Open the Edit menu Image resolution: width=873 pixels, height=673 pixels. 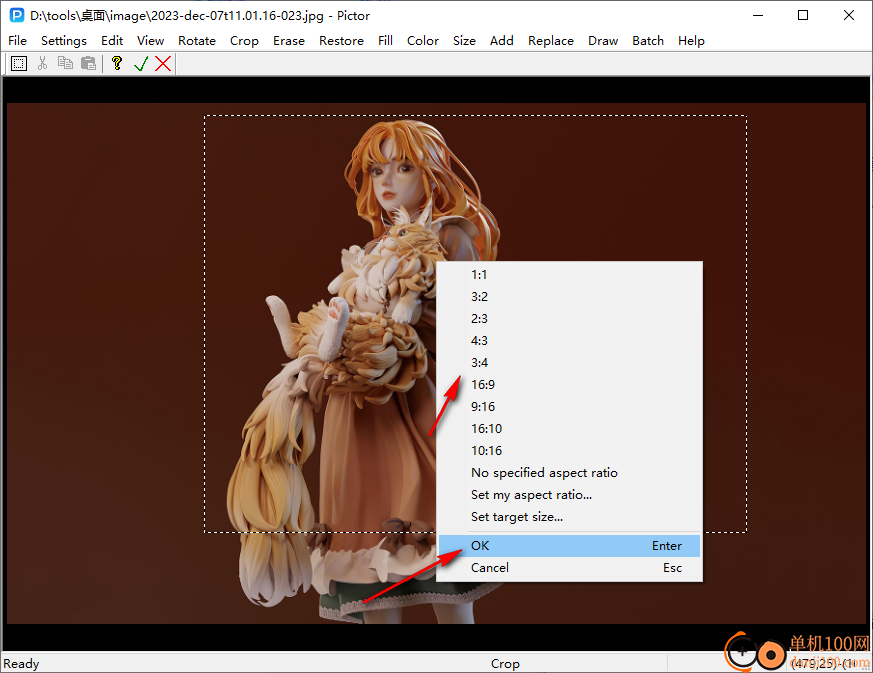[112, 41]
